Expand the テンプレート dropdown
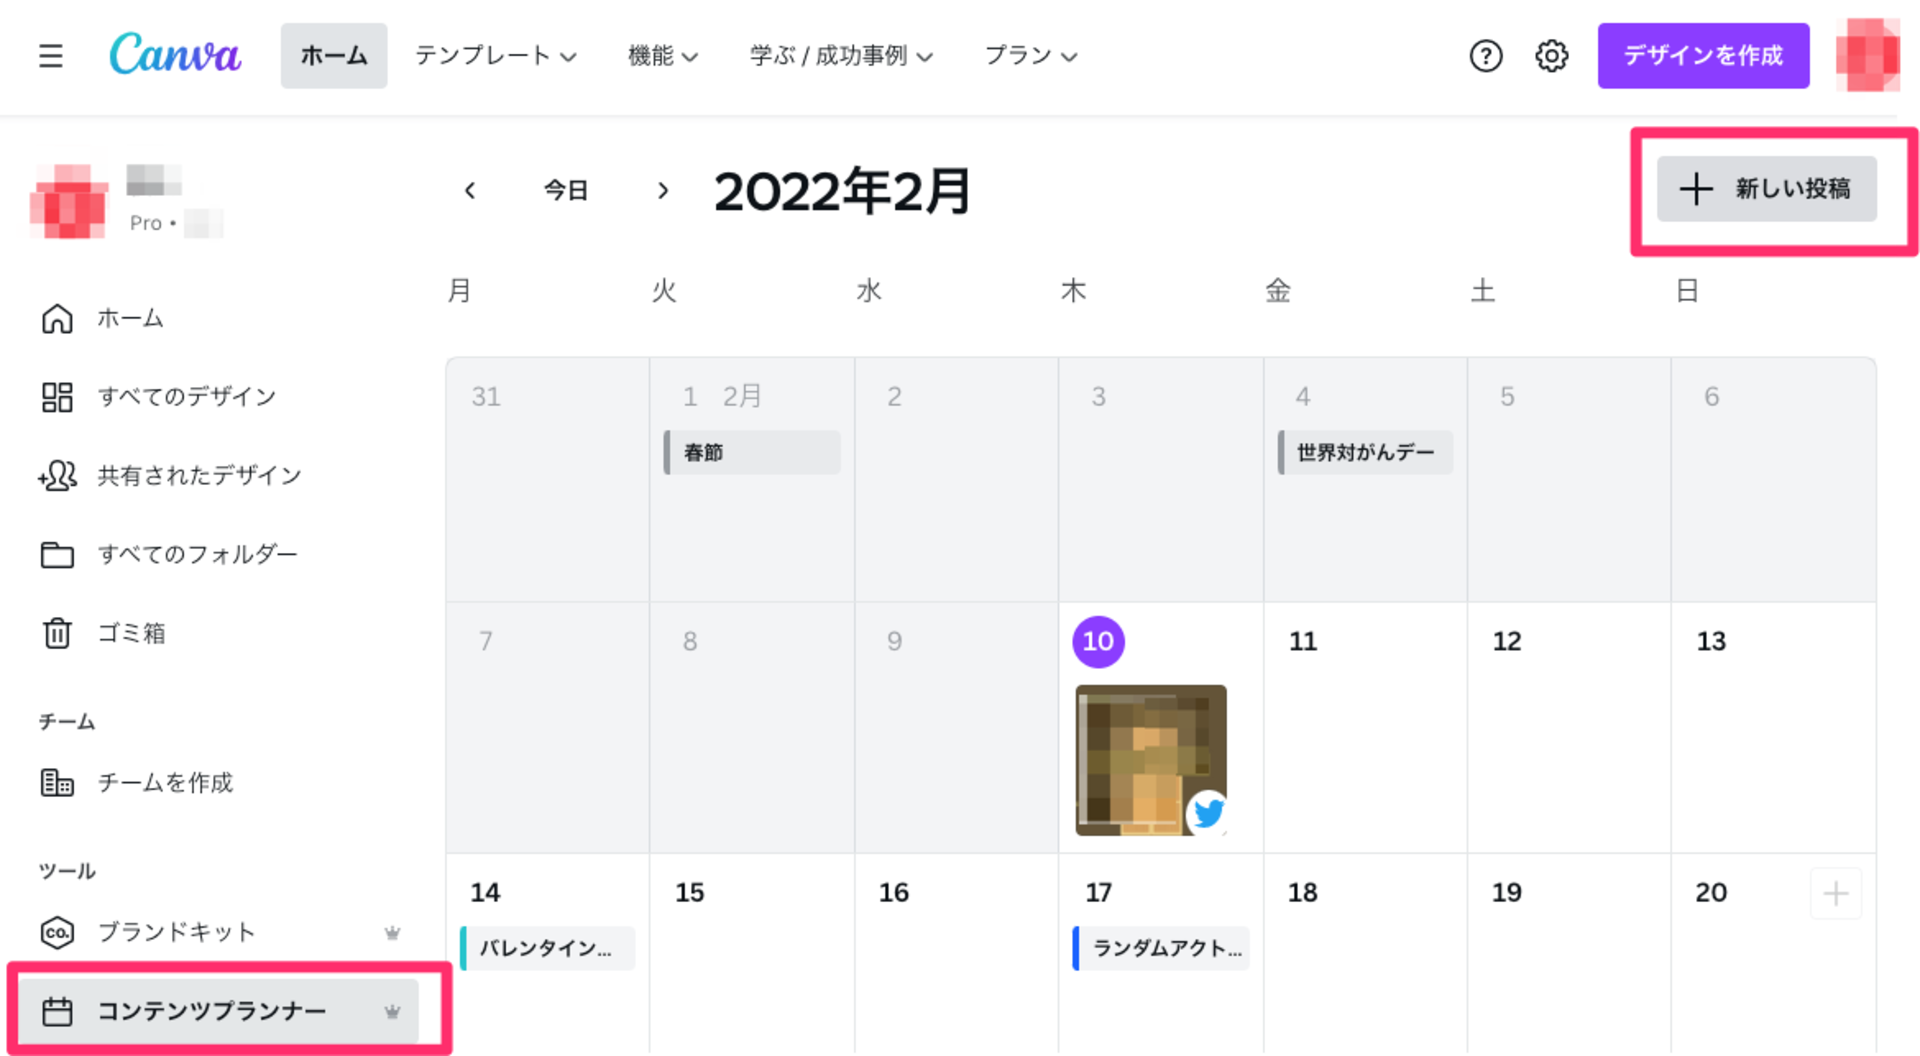This screenshot has height=1056, width=1920. [x=495, y=56]
